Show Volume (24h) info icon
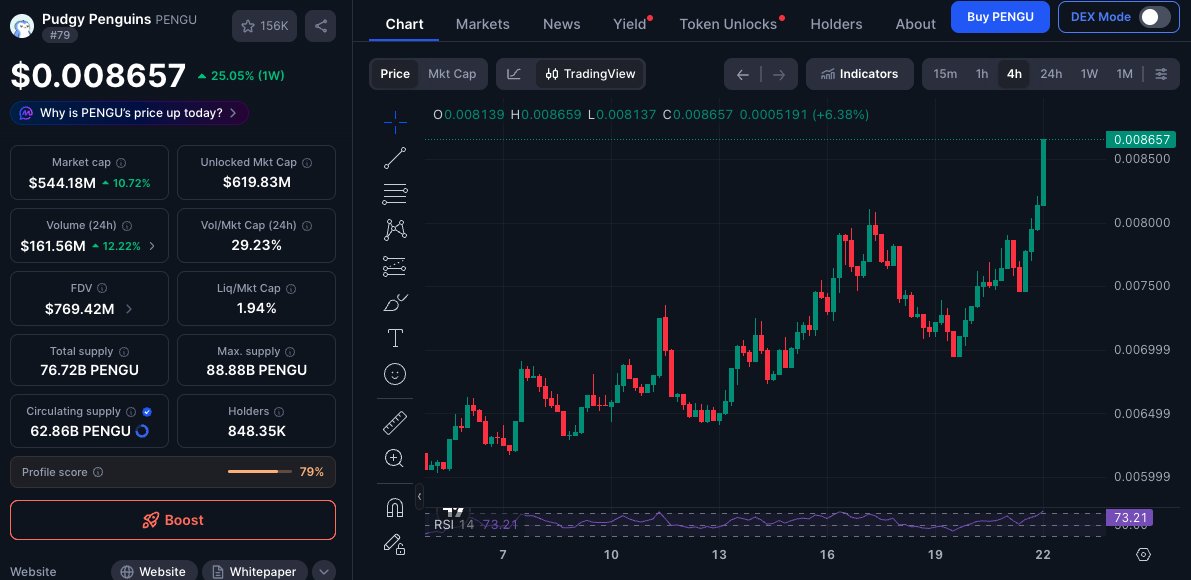1191x580 pixels. click(x=127, y=225)
